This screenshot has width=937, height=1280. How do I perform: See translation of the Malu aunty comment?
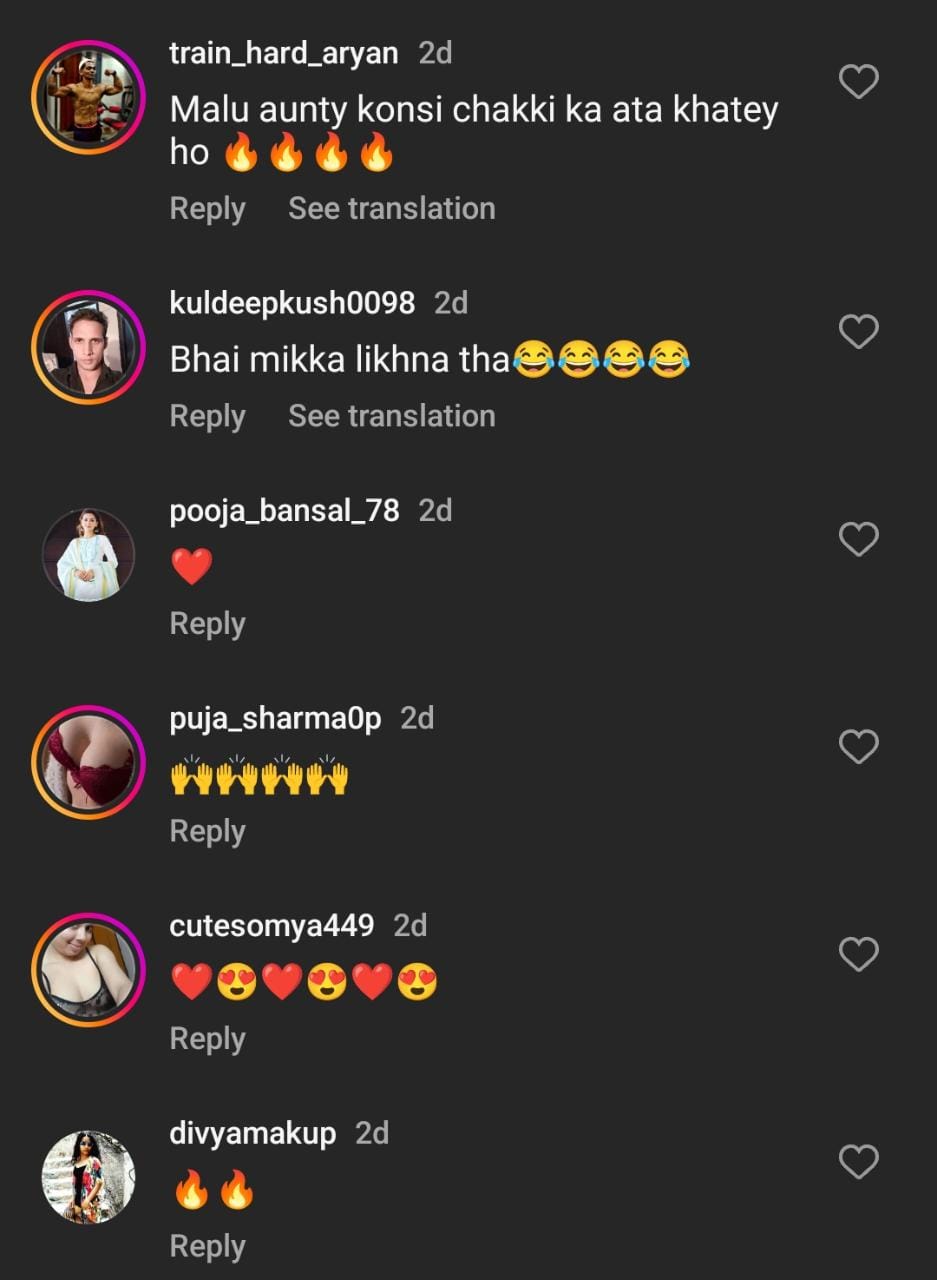pyautogui.click(x=391, y=208)
